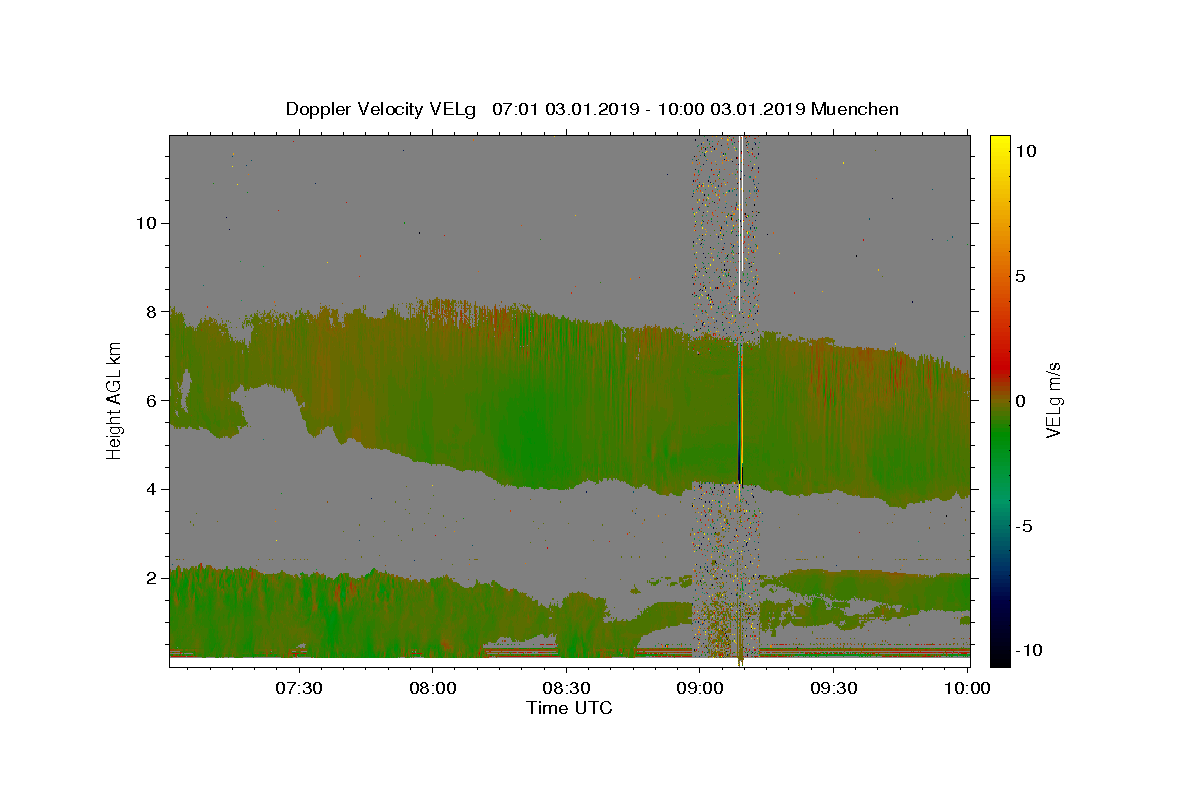
Task: Click the white vertical line near 09:10
Action: click(740, 222)
